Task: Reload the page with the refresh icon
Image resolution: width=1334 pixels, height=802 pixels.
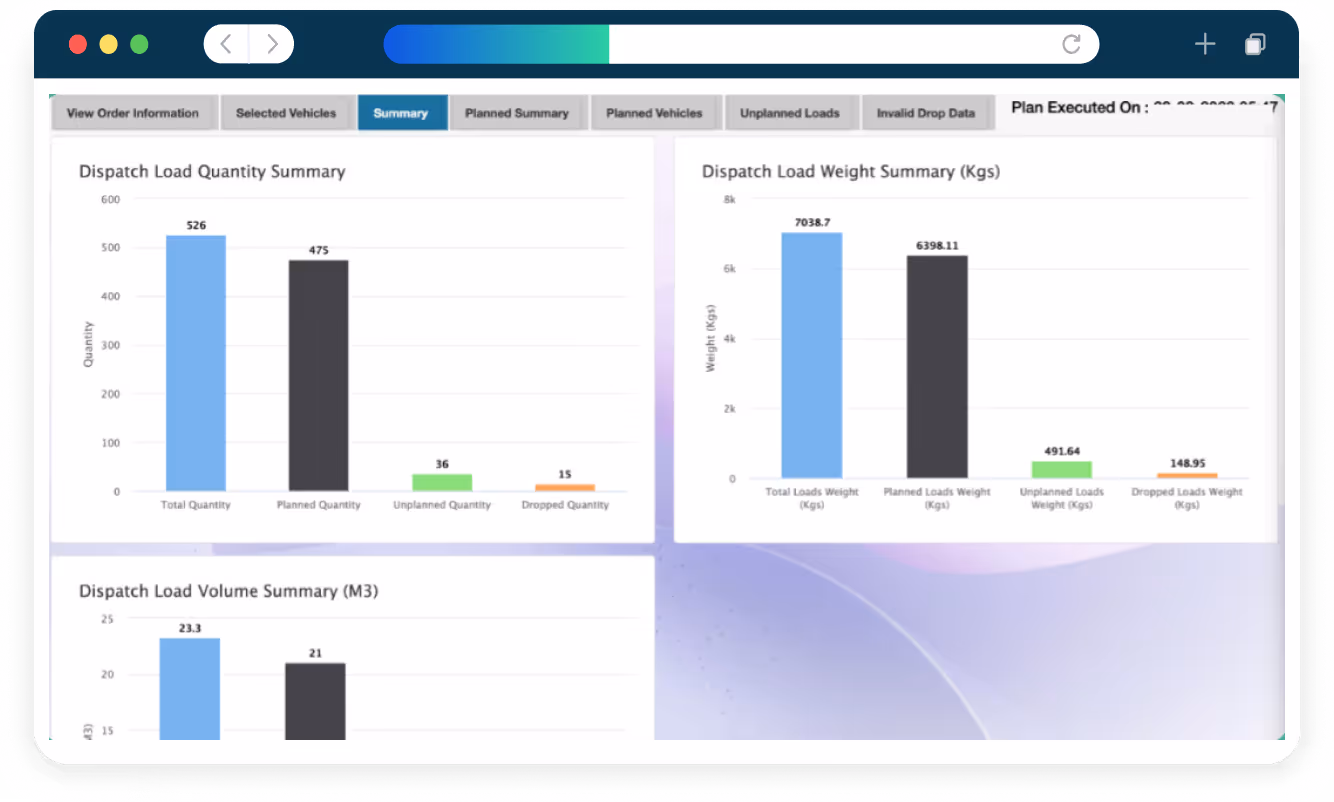Action: click(1071, 44)
